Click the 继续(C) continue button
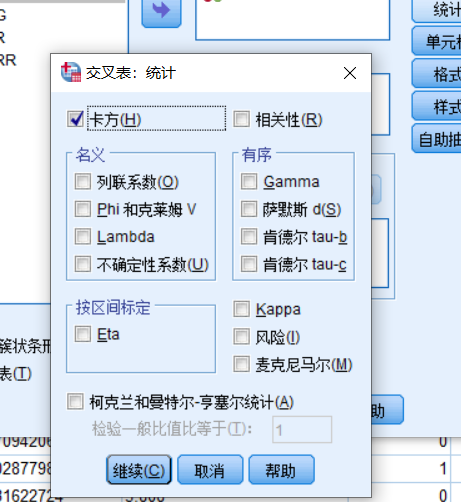The width and height of the screenshot is (461, 502). point(139,470)
